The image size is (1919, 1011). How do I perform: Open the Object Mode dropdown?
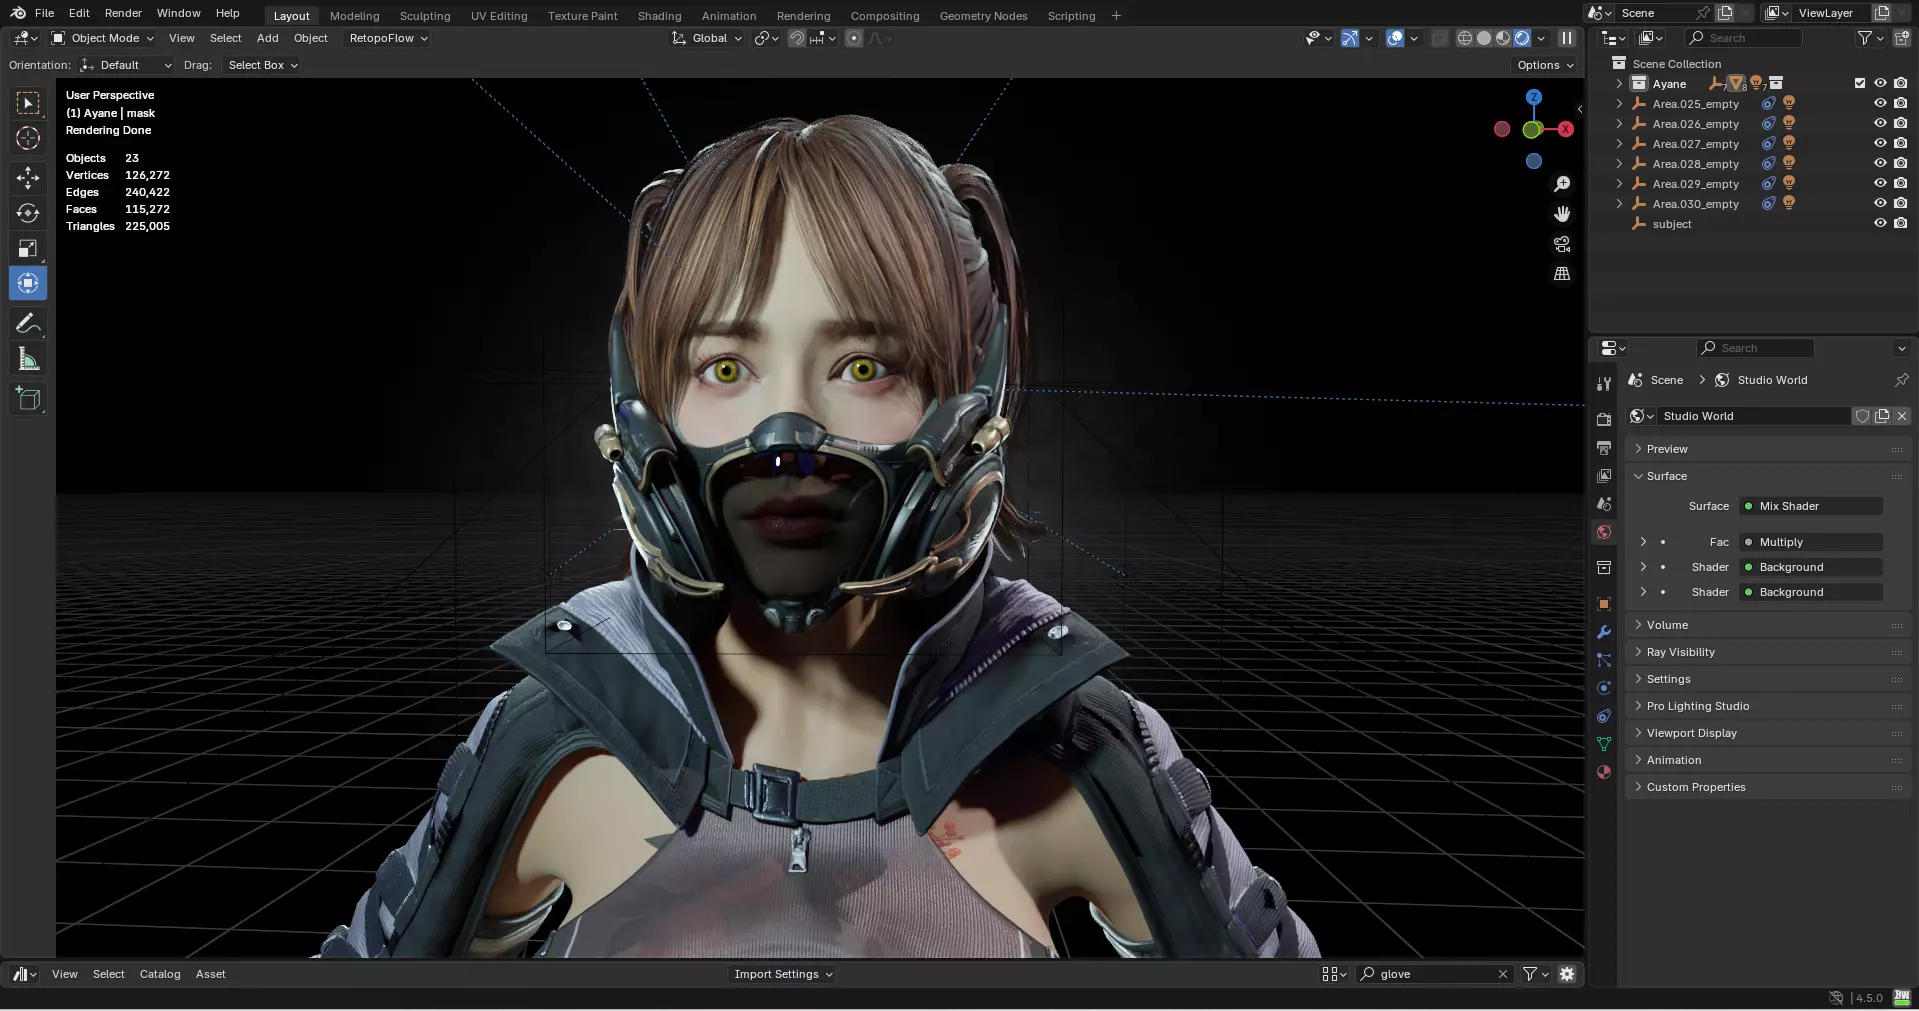[104, 38]
